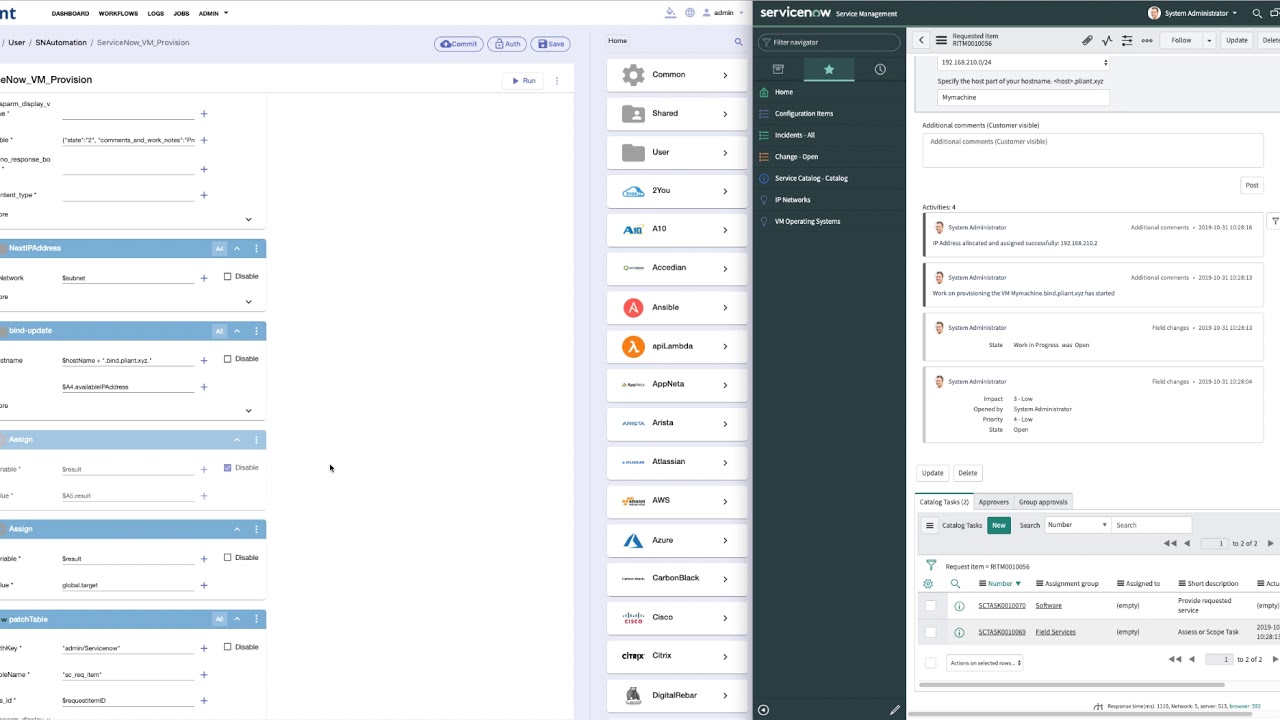The height and width of the screenshot is (720, 1280).
Task: Toggle Disable checkbox on NextIPAddress block
Action: click(x=228, y=277)
